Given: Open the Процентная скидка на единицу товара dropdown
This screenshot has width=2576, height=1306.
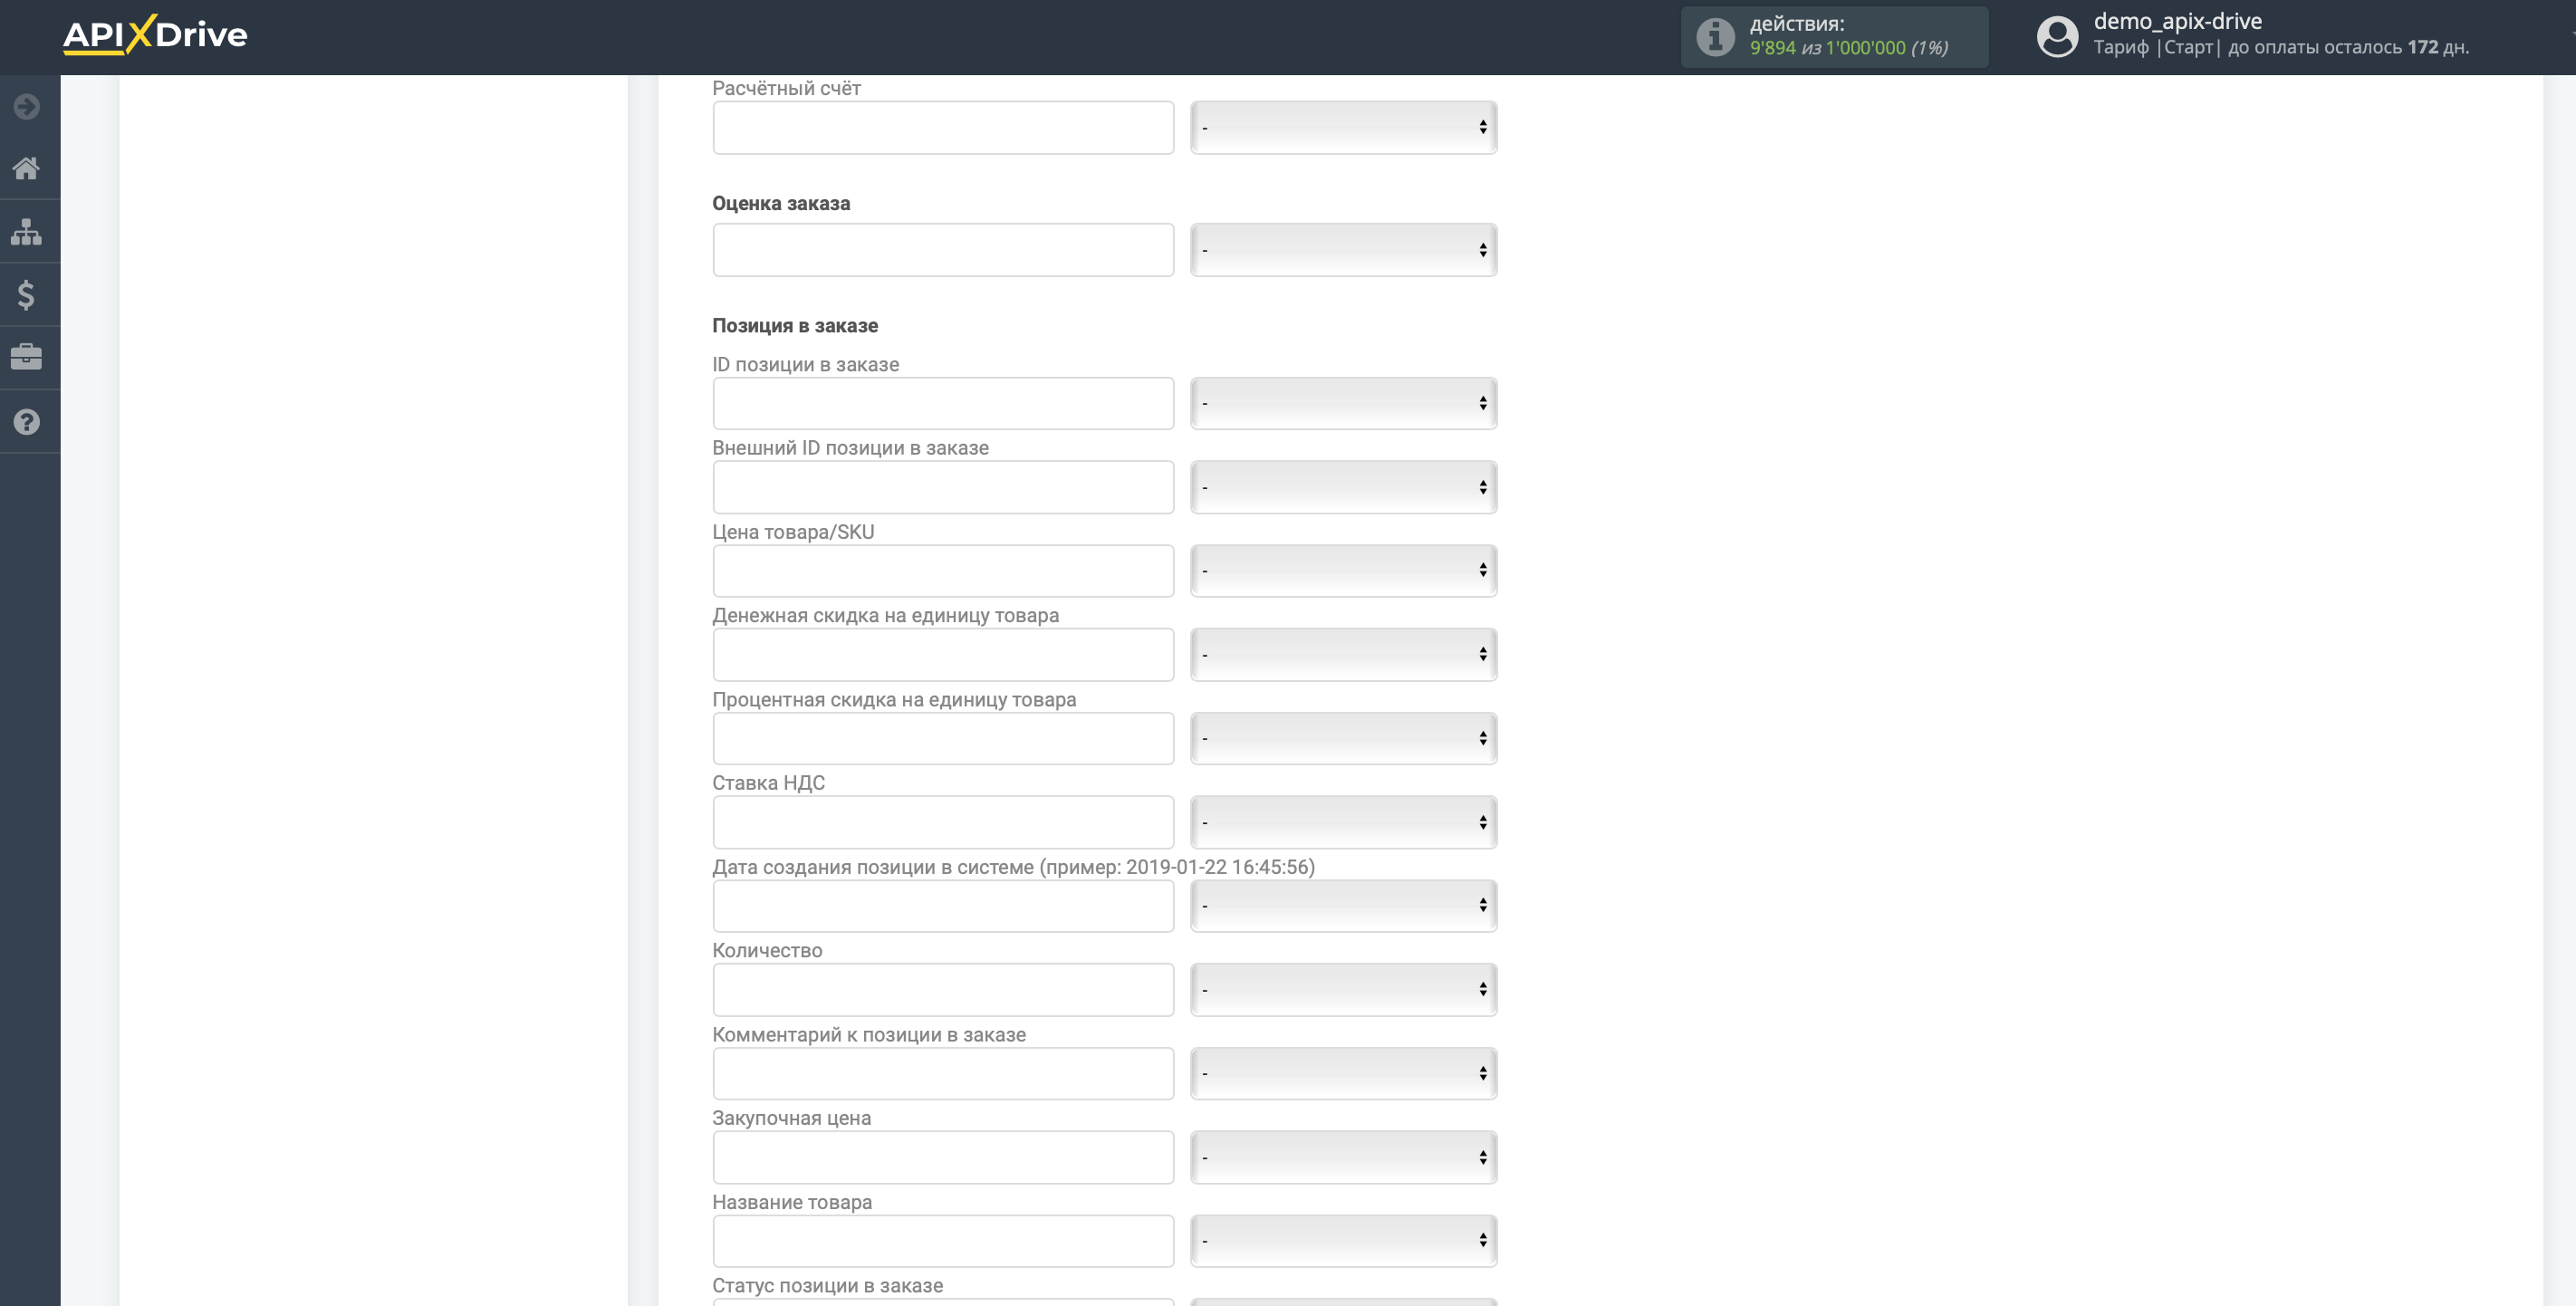Looking at the screenshot, I should [1343, 738].
